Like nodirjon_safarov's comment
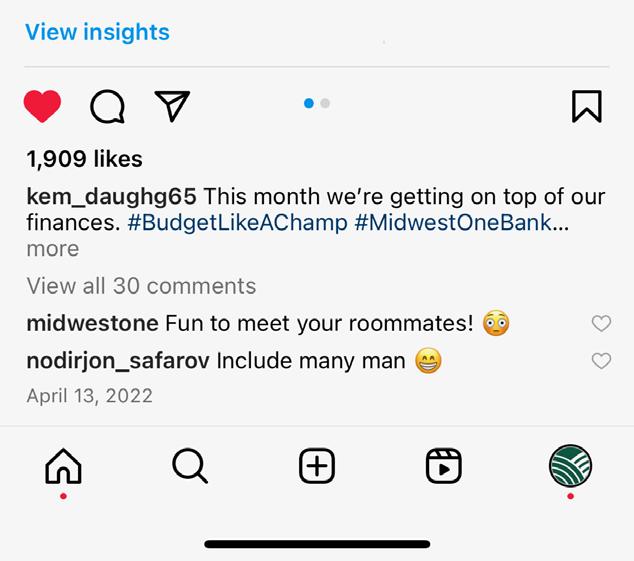 point(601,361)
